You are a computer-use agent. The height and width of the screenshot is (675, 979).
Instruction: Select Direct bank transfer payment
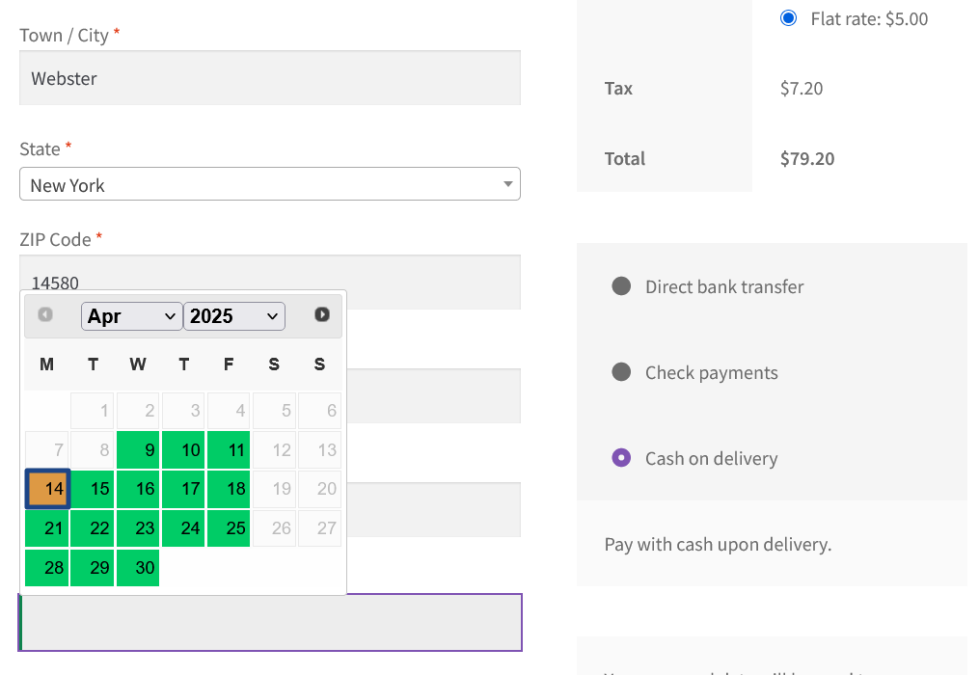(x=621, y=287)
